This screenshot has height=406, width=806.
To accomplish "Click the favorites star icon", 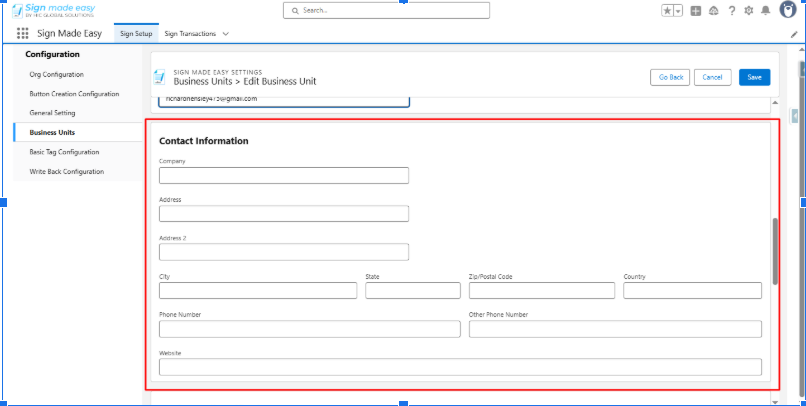I will point(667,11).
